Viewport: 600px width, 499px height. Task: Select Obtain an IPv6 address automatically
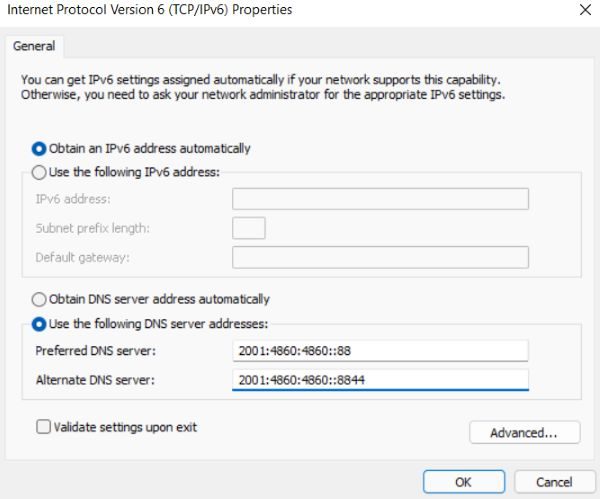tap(41, 148)
